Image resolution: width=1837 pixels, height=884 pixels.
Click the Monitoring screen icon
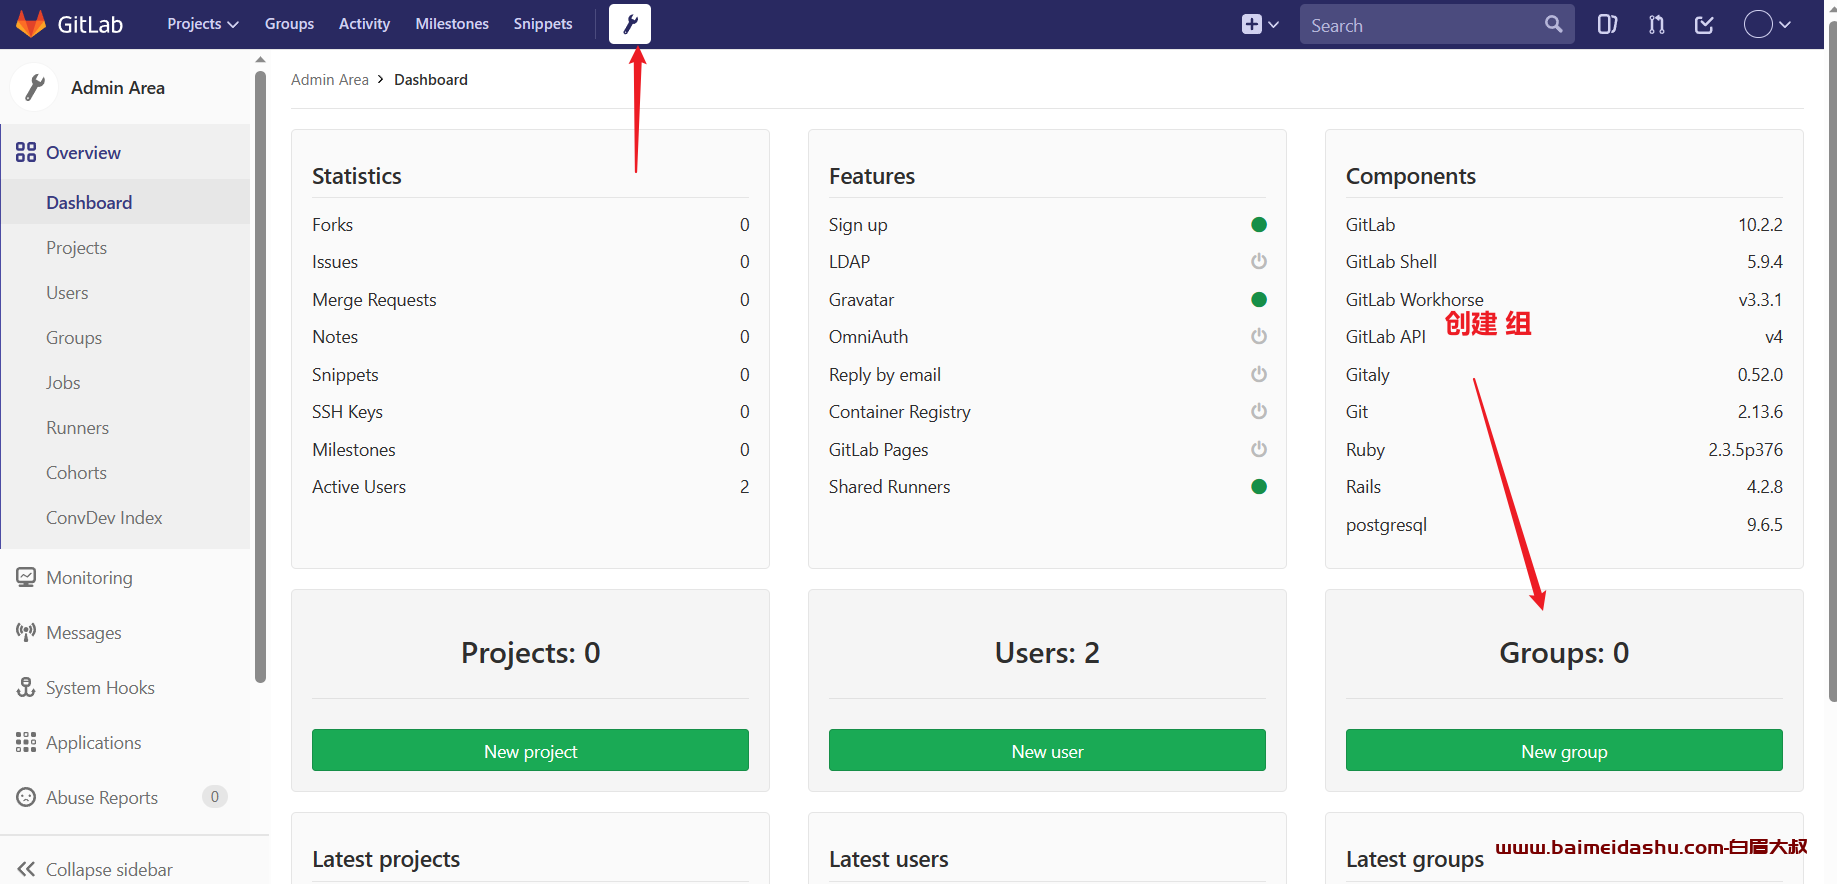[x=26, y=577]
